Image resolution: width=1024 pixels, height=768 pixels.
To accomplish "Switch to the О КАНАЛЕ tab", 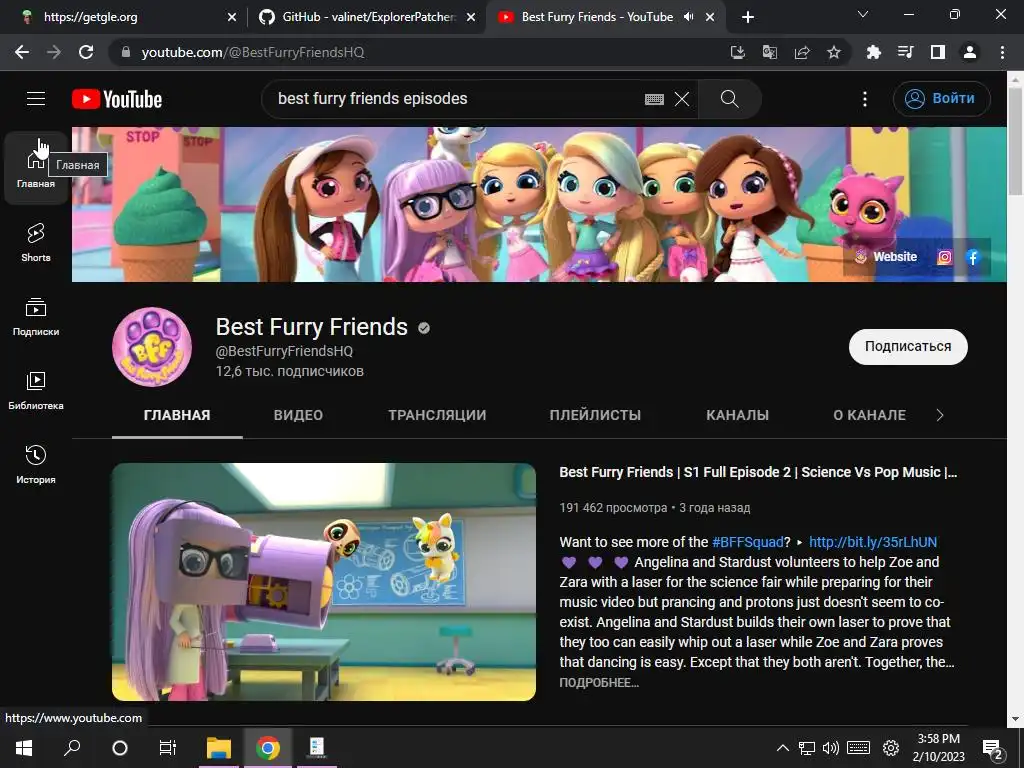I will [869, 415].
